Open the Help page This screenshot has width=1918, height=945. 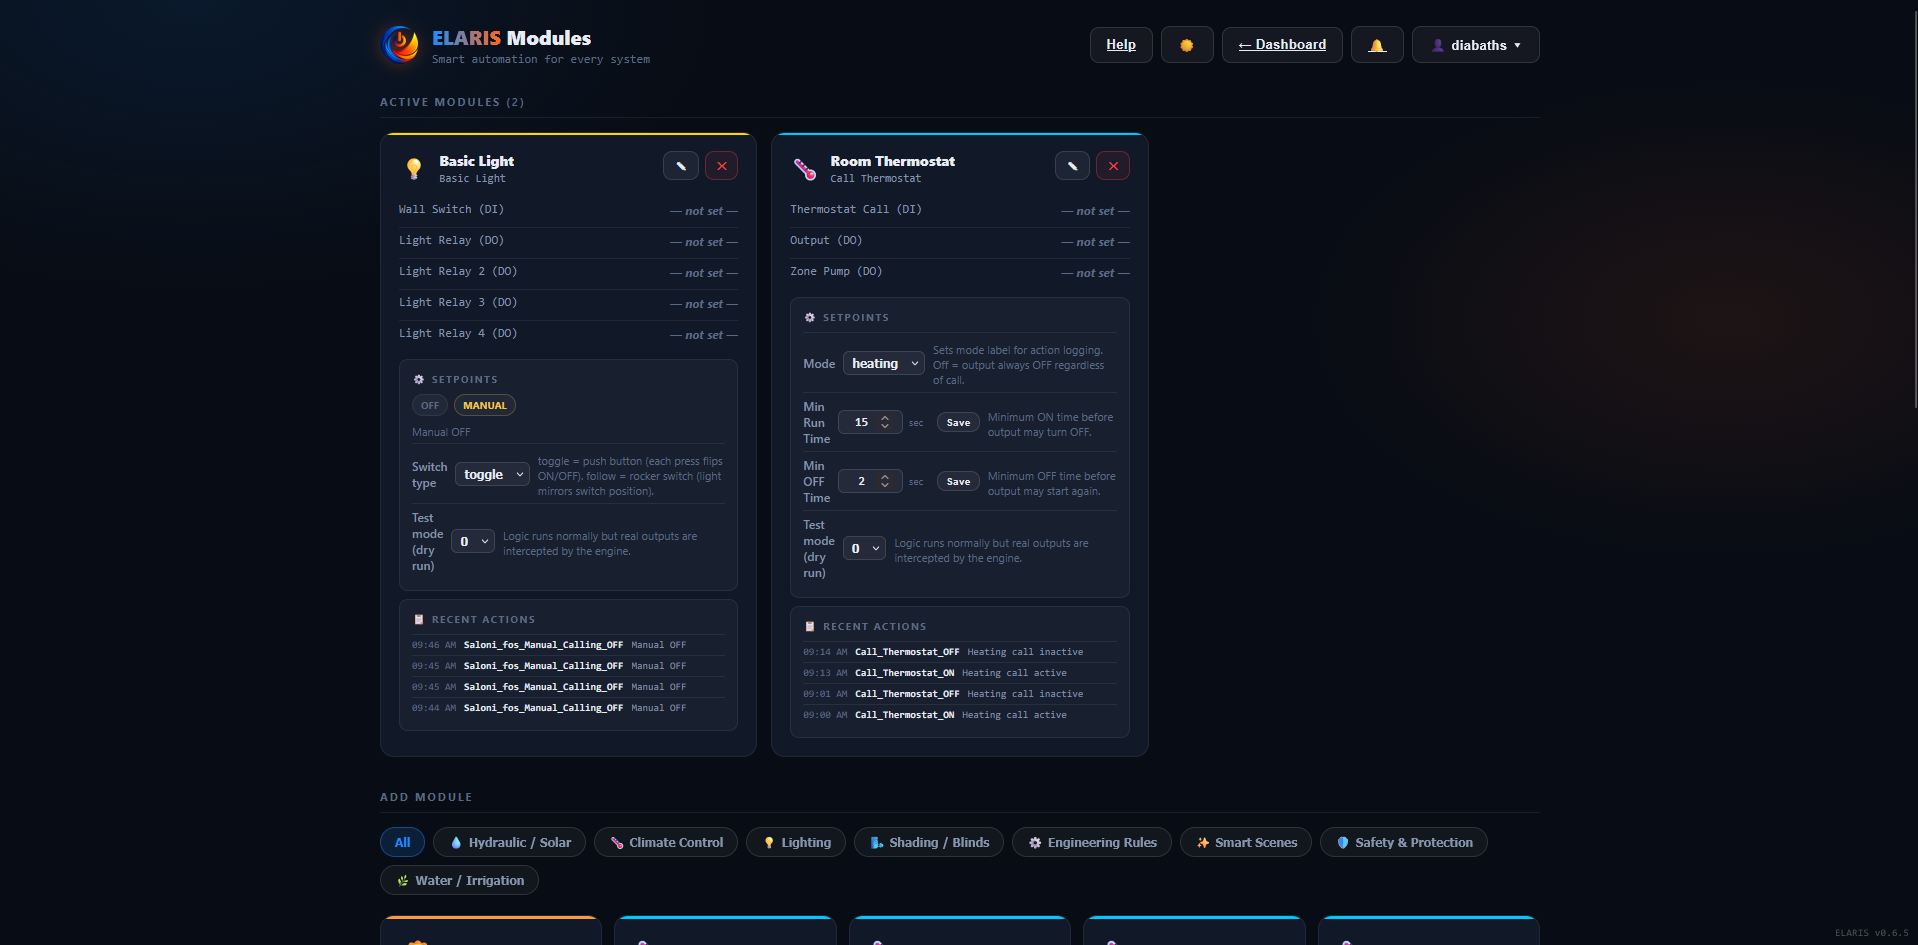coord(1121,45)
